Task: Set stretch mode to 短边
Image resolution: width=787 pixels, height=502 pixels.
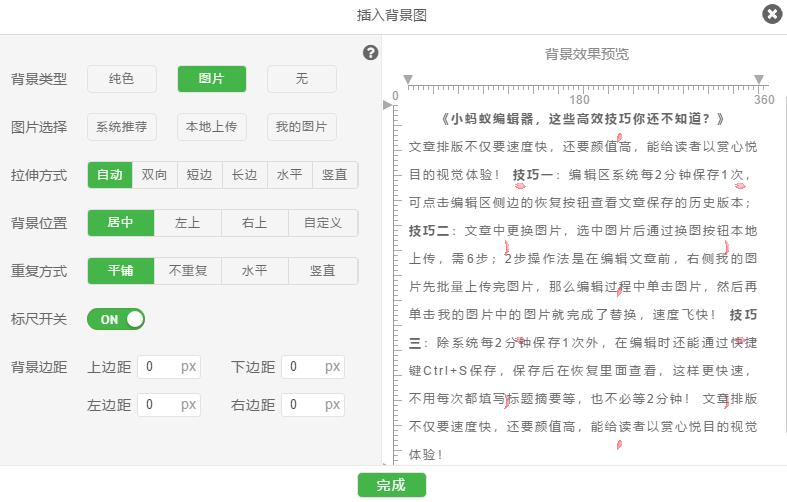Action: (200, 175)
